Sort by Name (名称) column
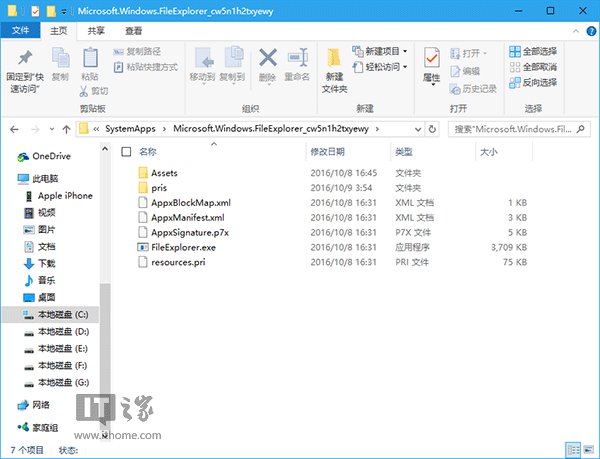600x459 pixels. coord(148,152)
